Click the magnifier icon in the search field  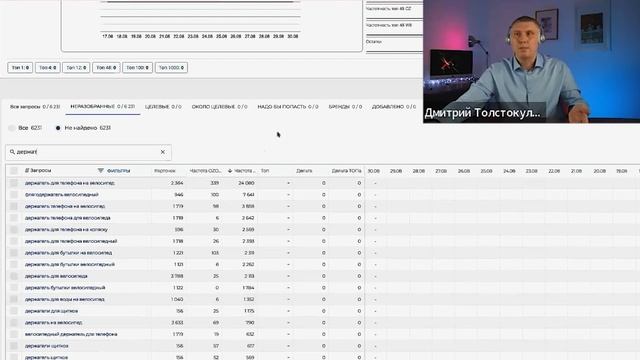[x=12, y=152]
